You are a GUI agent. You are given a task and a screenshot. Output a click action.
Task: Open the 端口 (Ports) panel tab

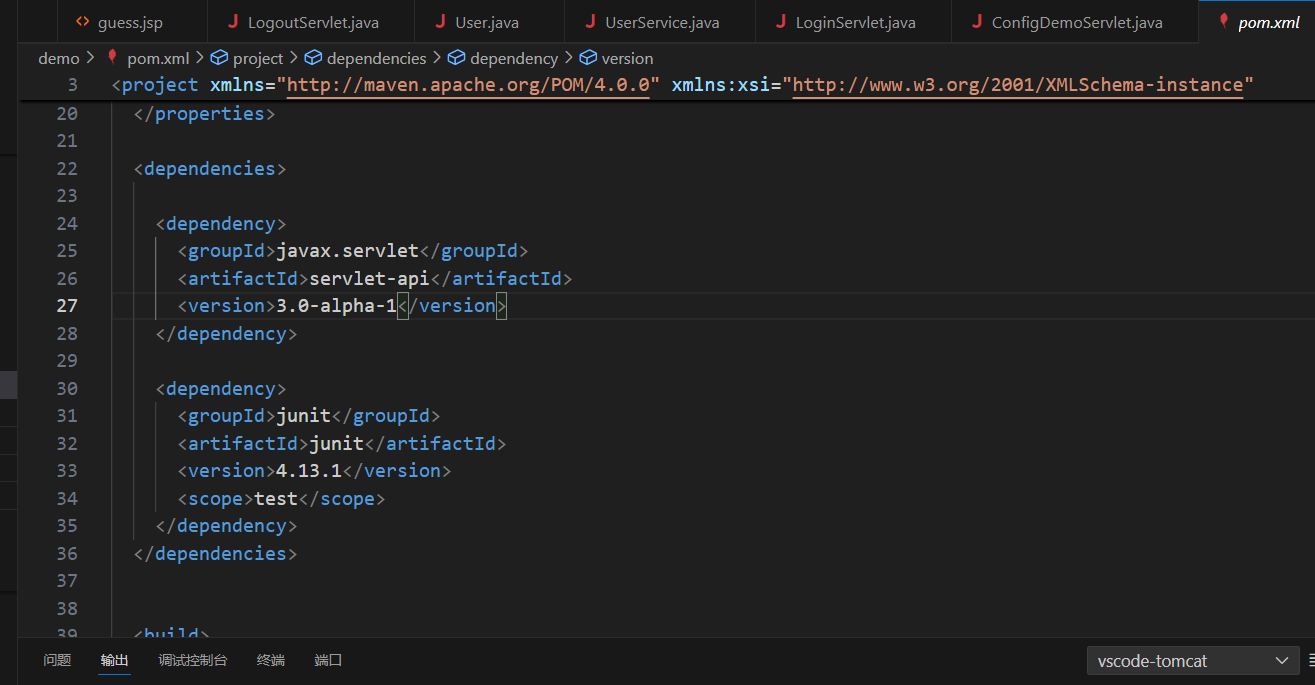pyautogui.click(x=328, y=660)
